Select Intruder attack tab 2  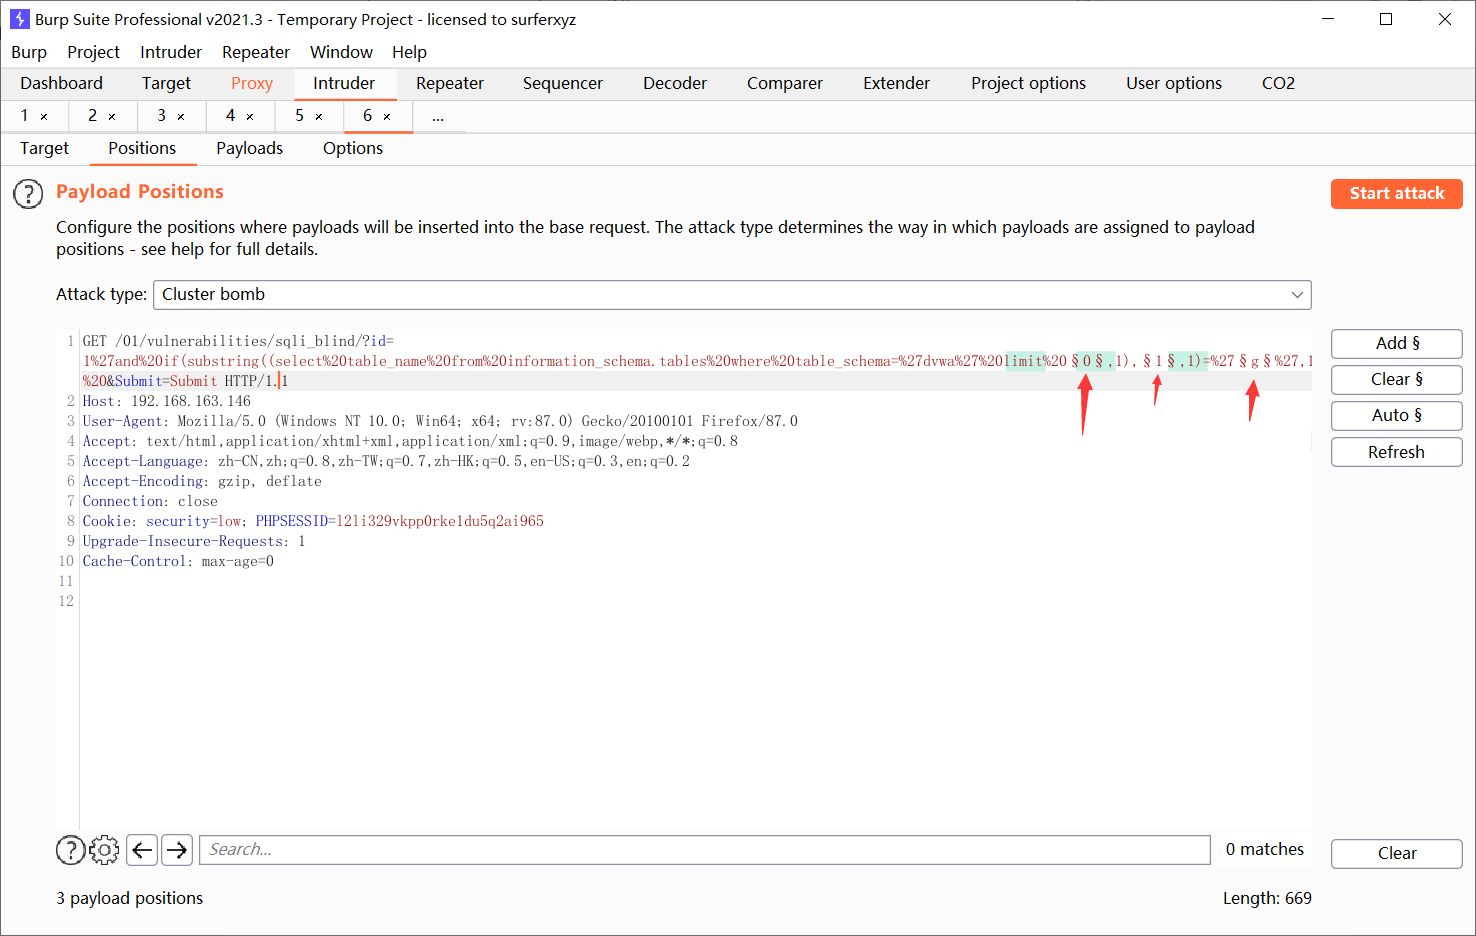pyautogui.click(x=93, y=116)
